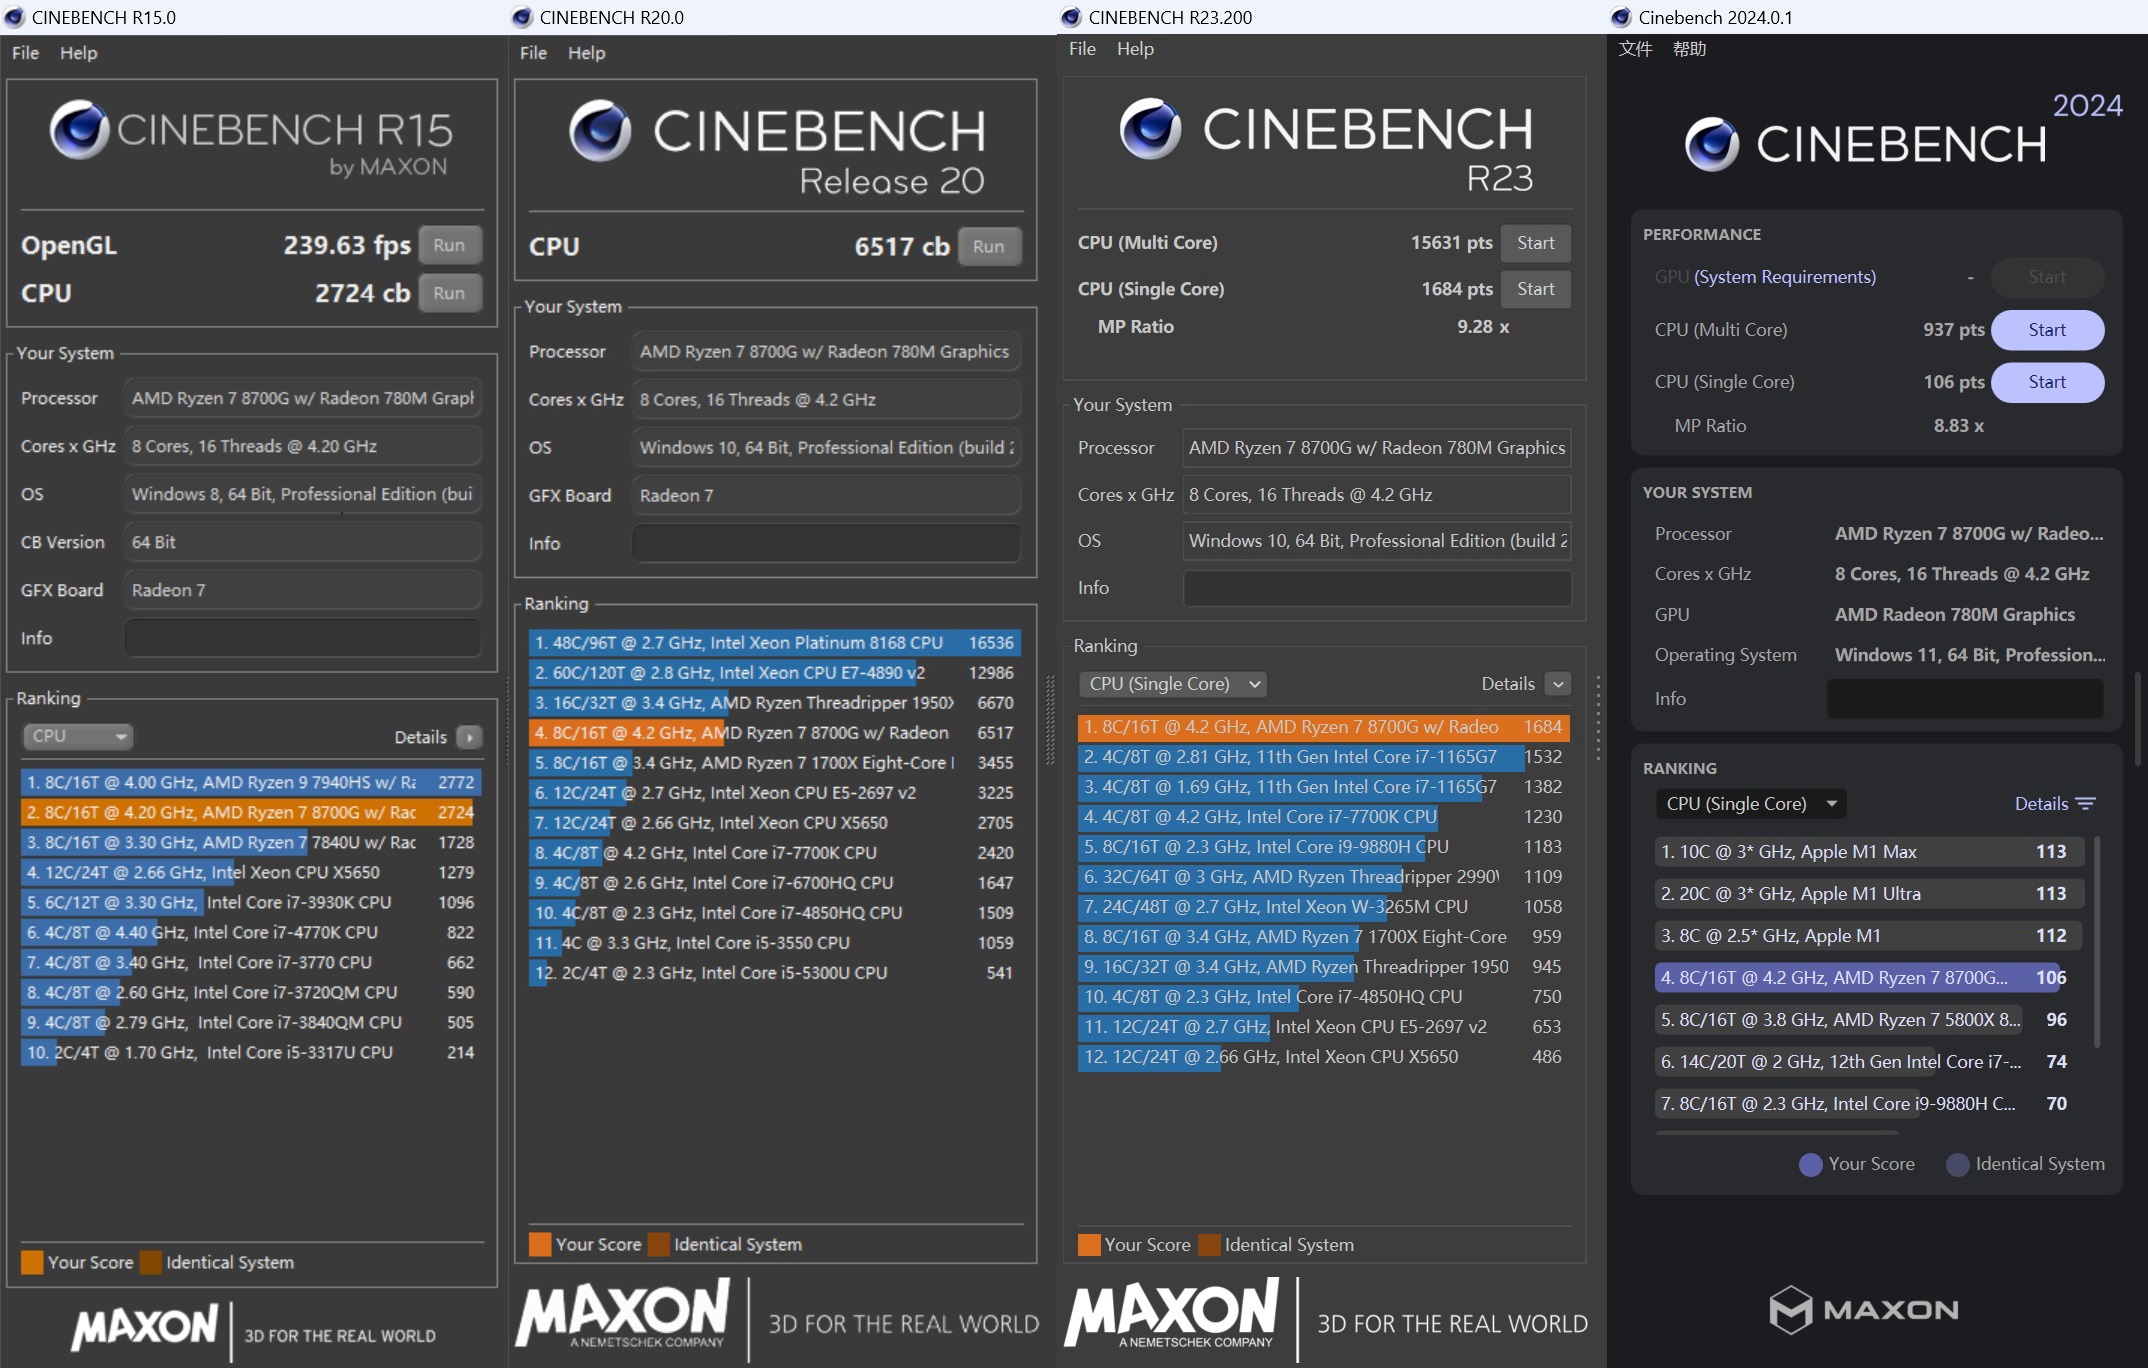Click the Info input field in Cinebench 2024
The height and width of the screenshot is (1368, 2148).
pos(1965,699)
